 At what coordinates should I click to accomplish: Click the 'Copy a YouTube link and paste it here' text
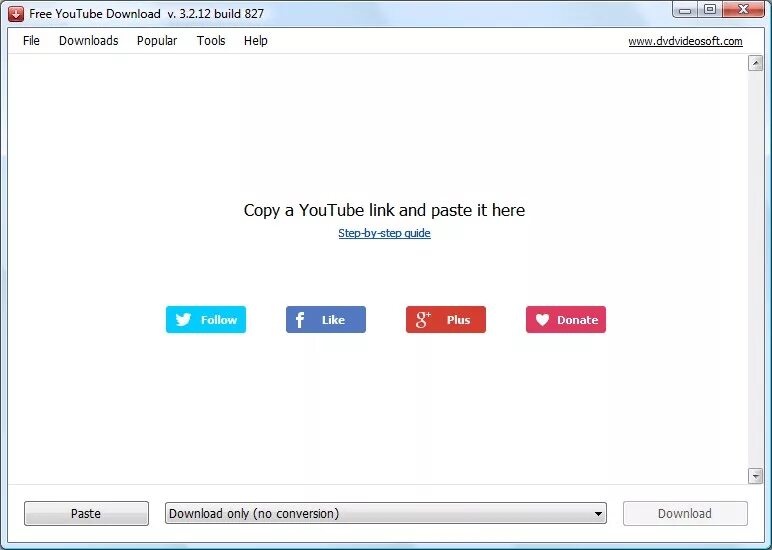coord(385,210)
